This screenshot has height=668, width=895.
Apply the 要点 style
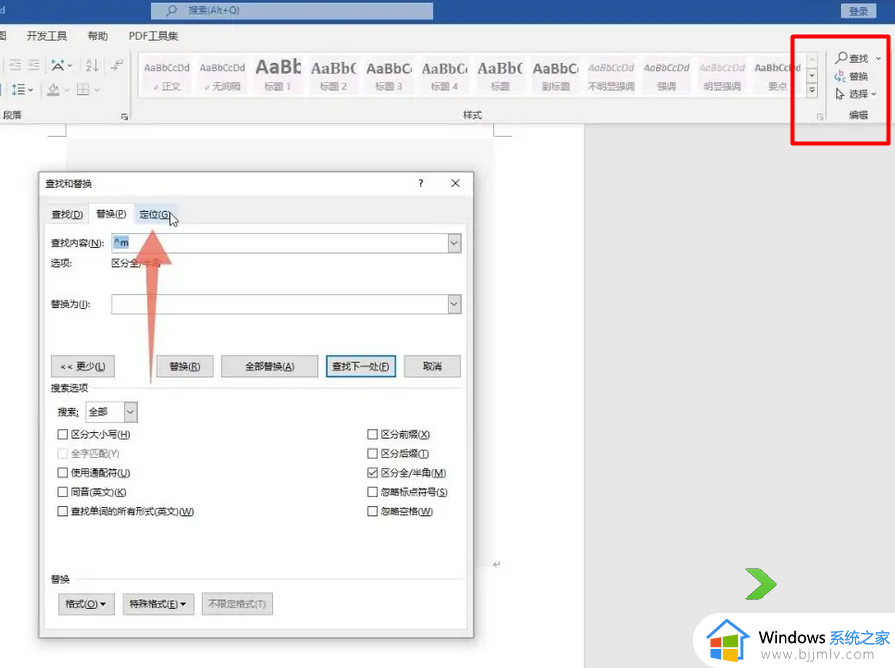click(777, 76)
